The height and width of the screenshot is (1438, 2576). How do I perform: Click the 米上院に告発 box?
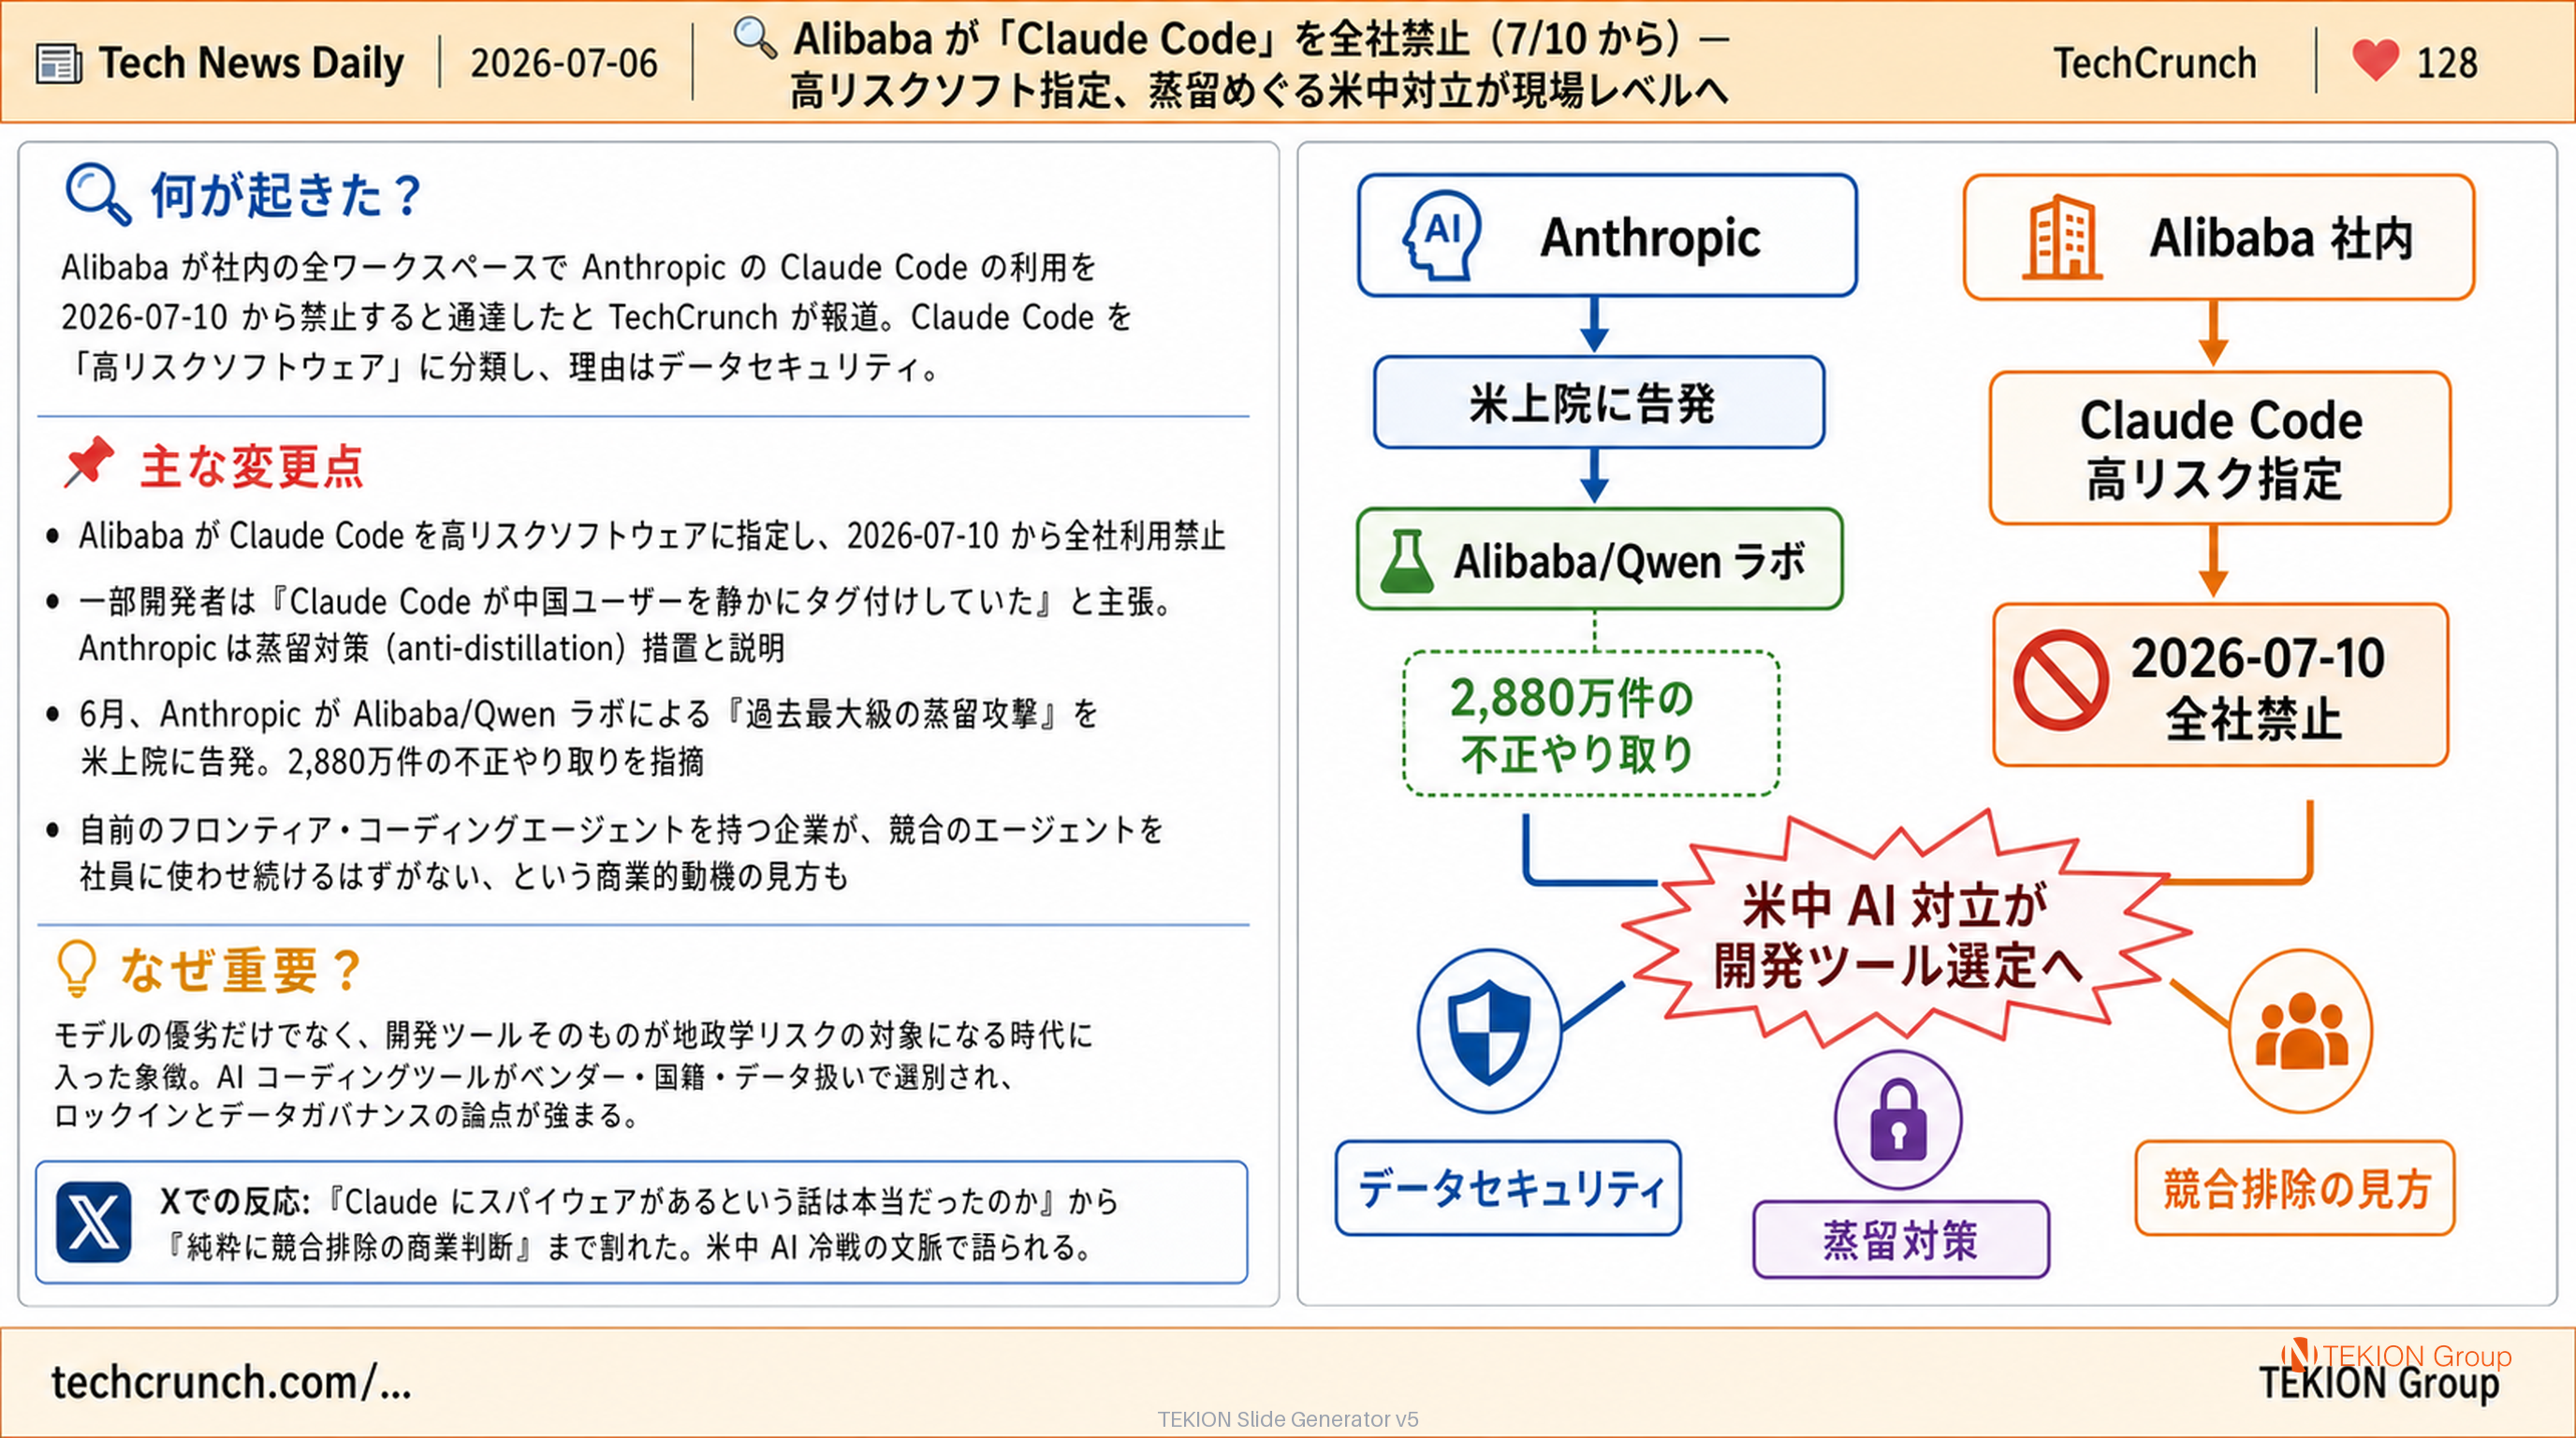click(1599, 402)
